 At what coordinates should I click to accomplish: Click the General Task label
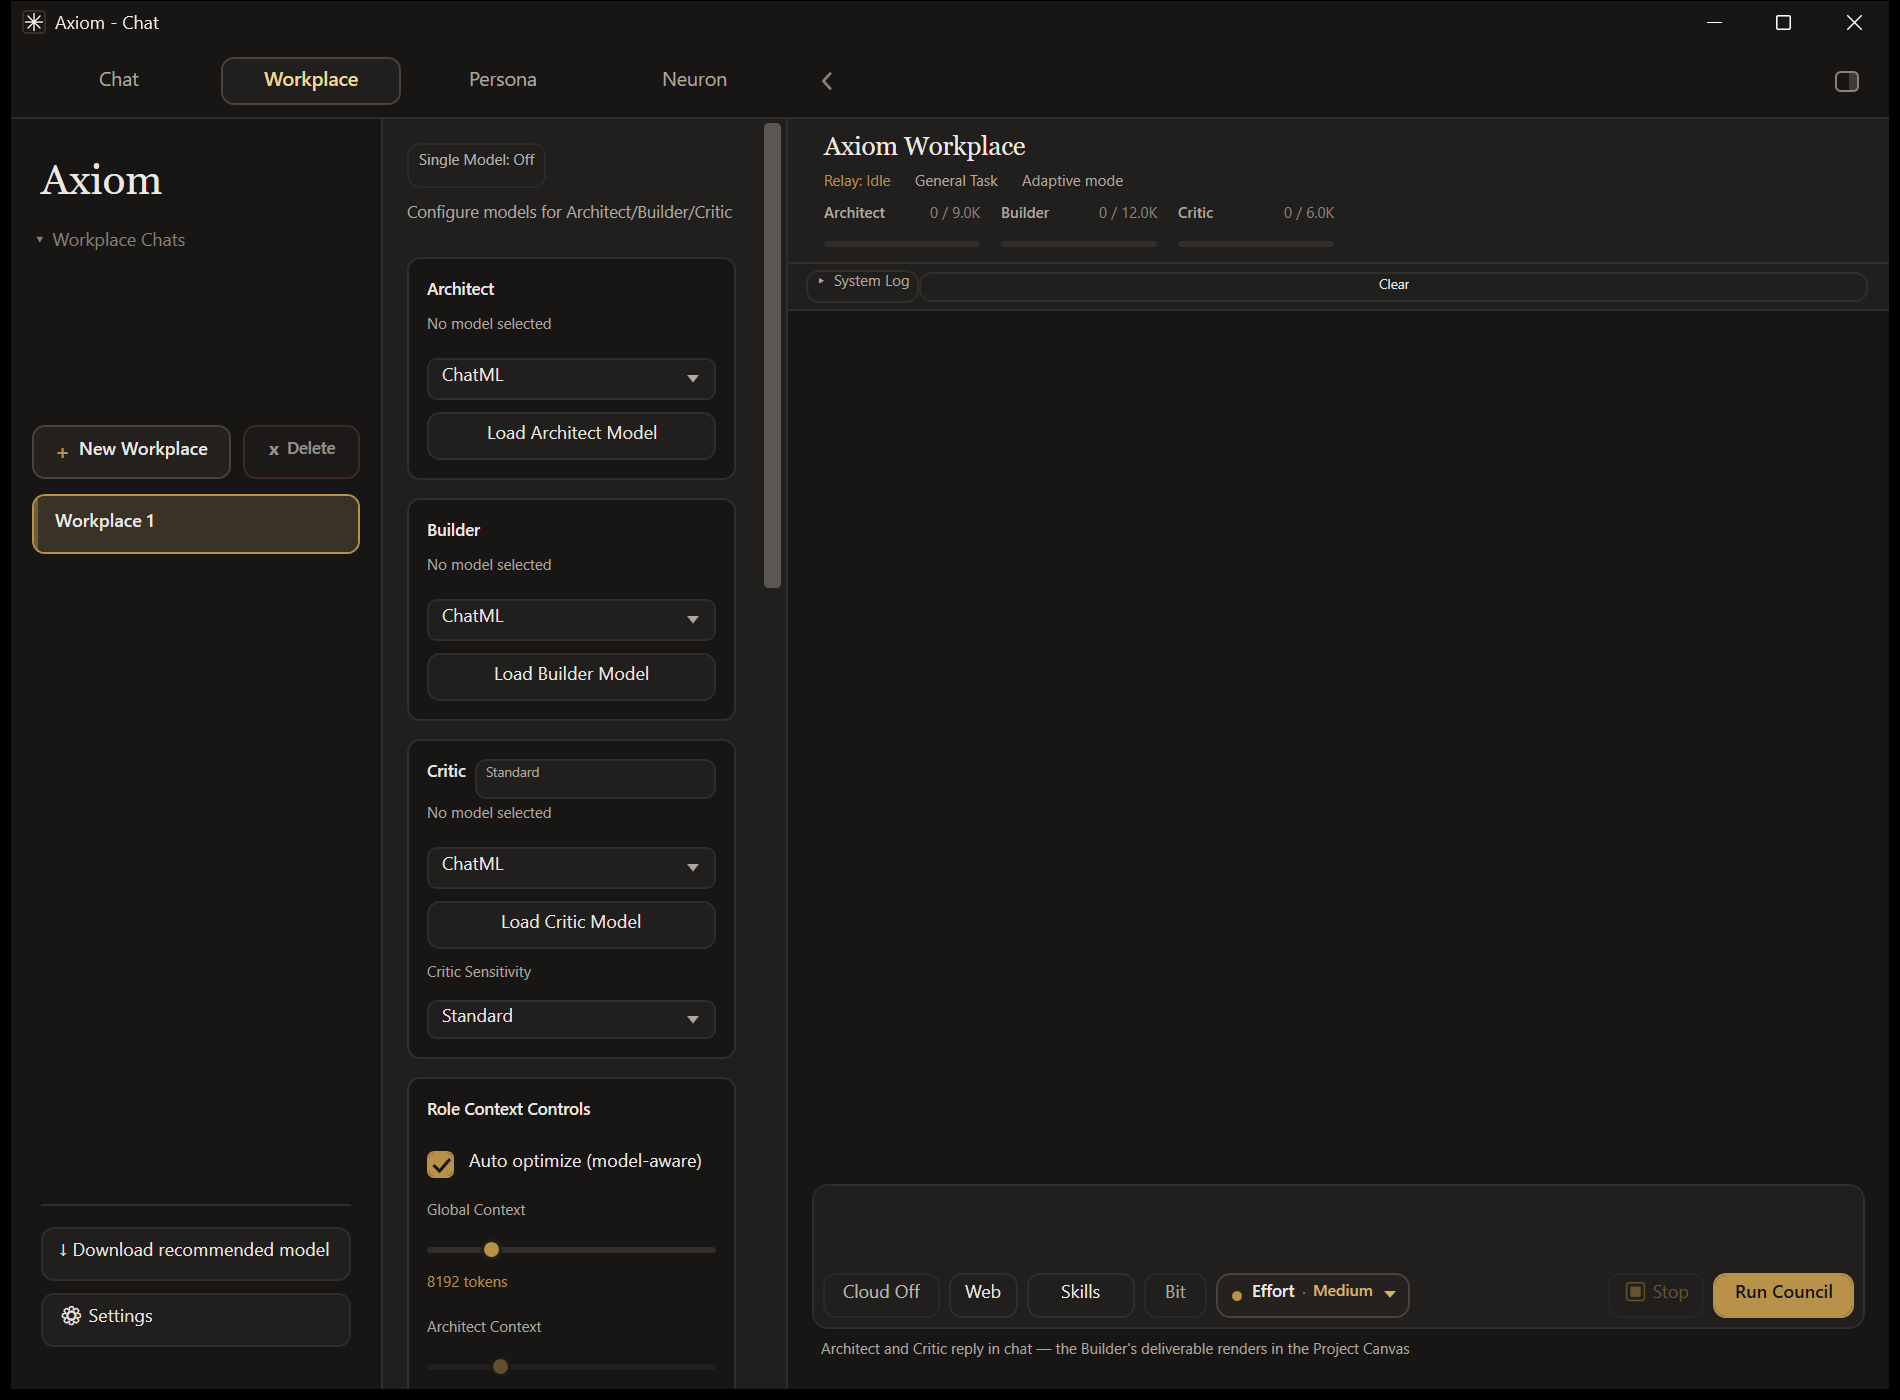tap(956, 181)
